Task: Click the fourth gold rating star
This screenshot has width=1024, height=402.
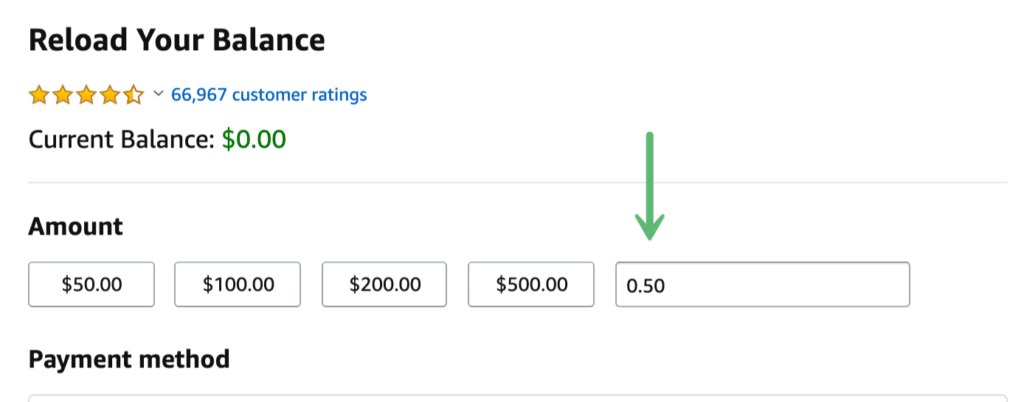Action: (x=110, y=95)
